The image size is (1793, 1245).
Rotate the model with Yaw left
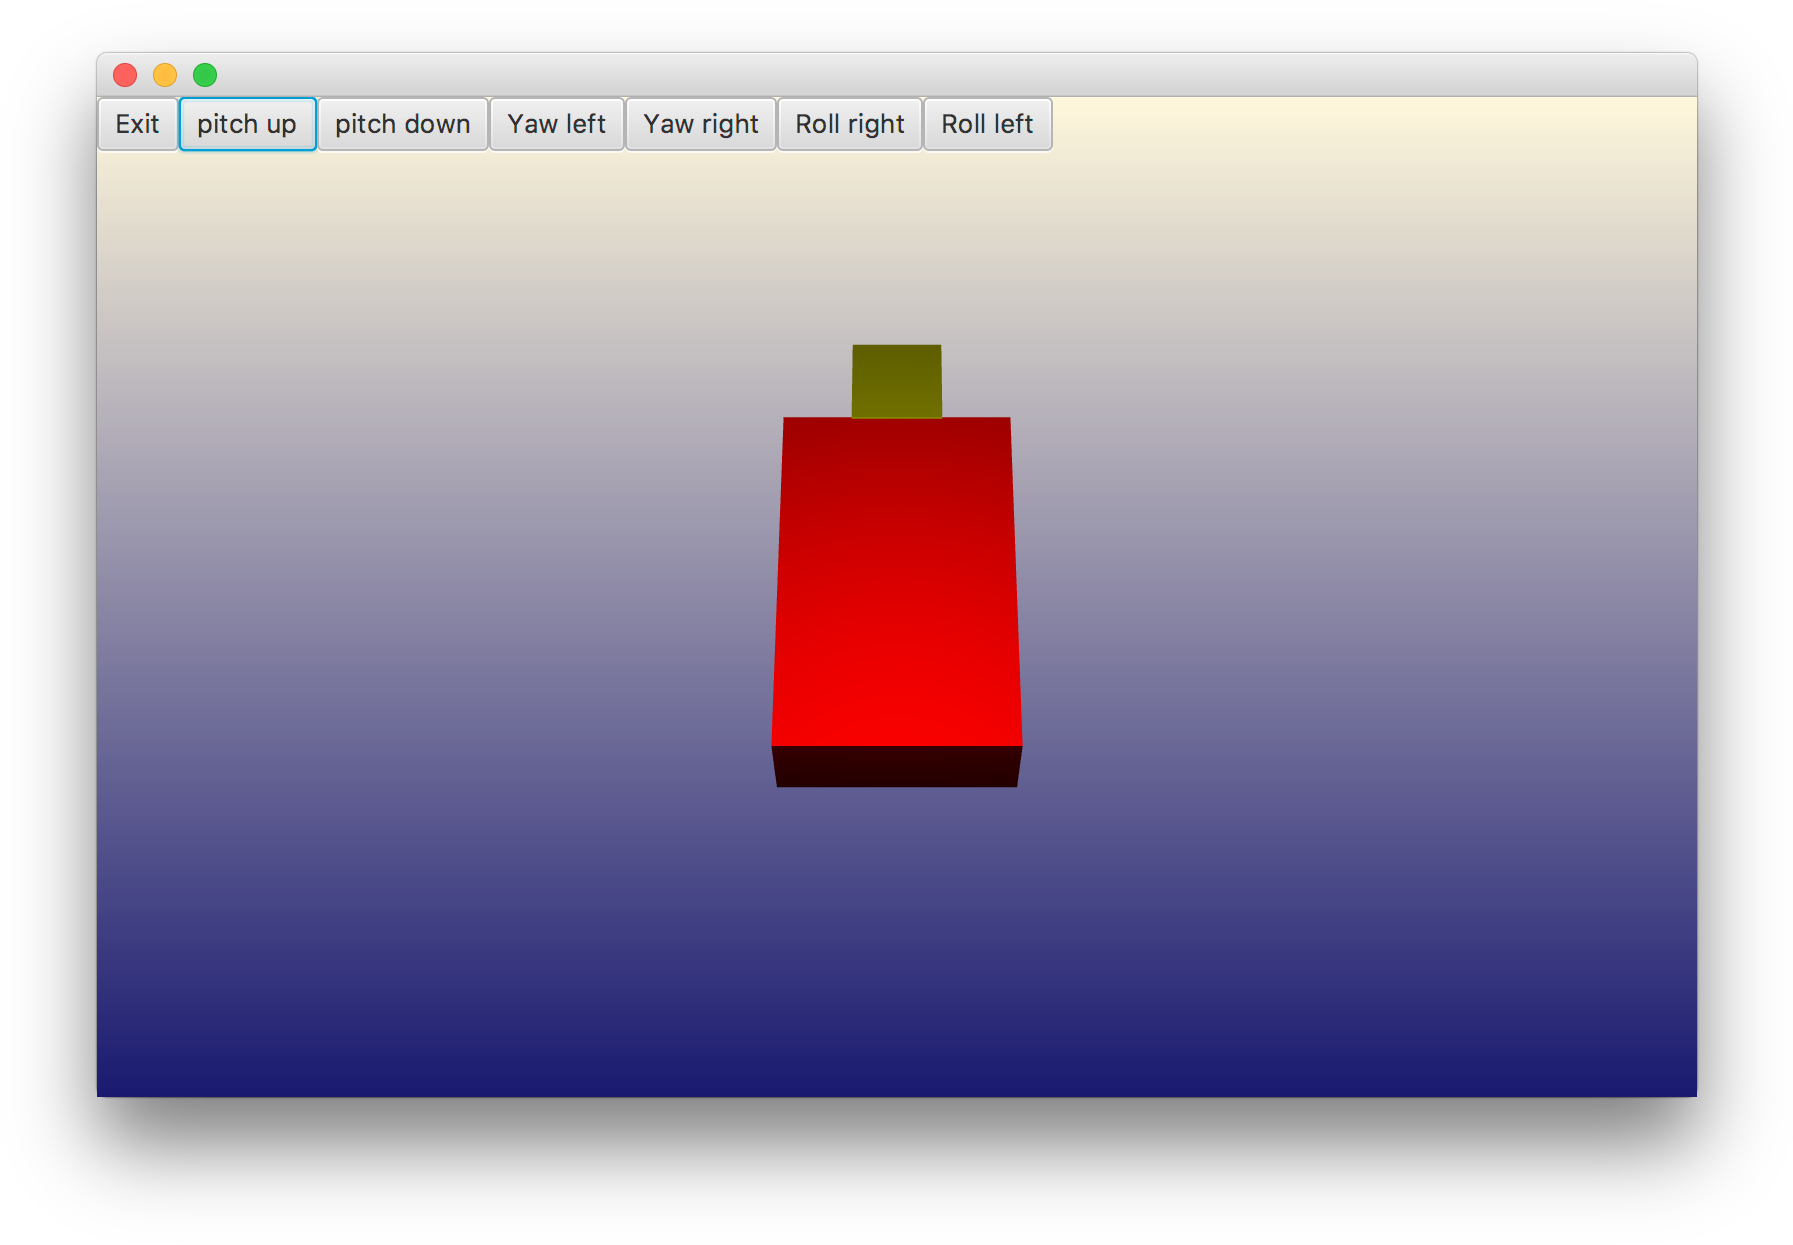(556, 124)
